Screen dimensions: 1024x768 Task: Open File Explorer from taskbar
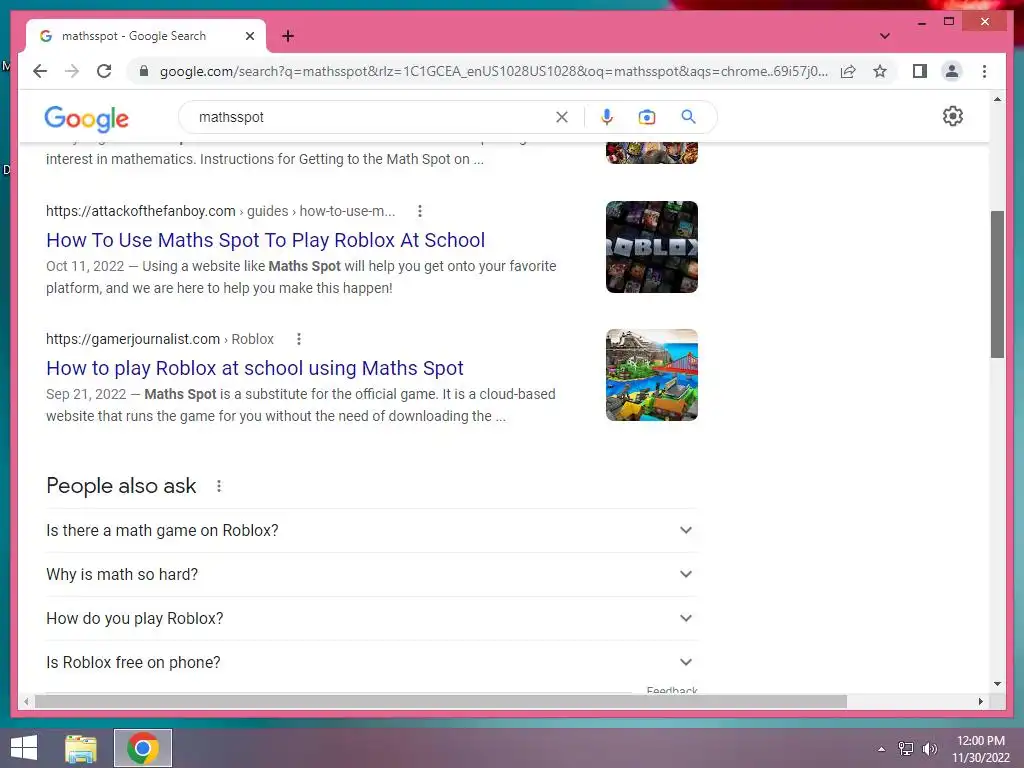tap(81, 748)
